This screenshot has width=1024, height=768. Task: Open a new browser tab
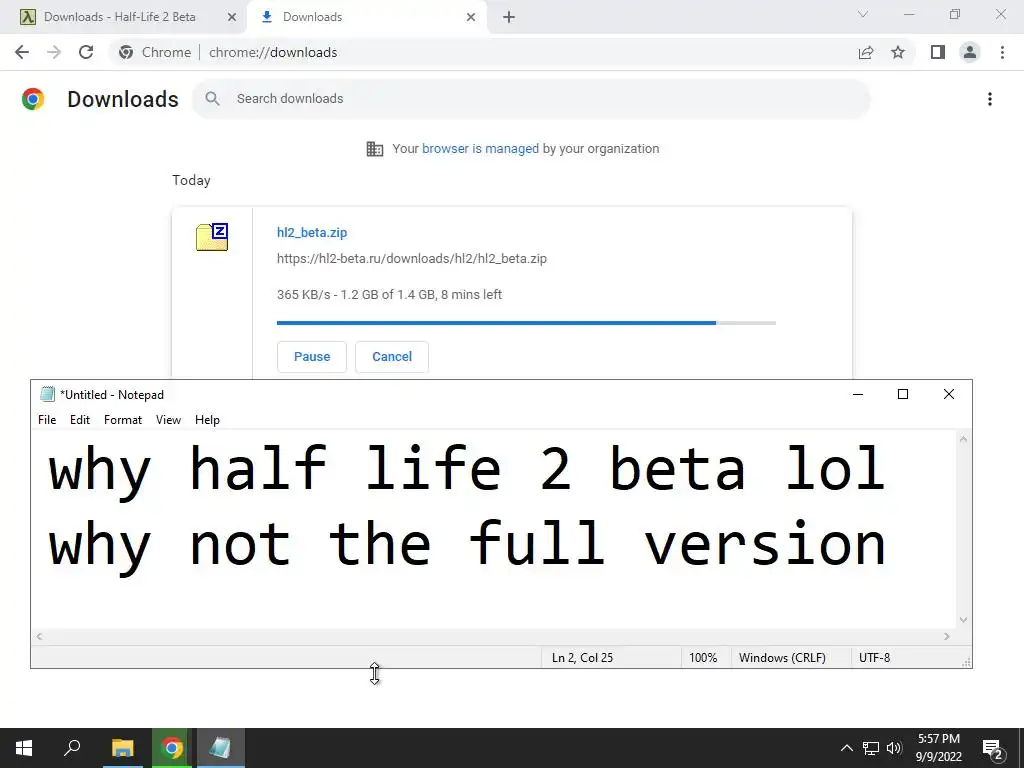coord(509,17)
